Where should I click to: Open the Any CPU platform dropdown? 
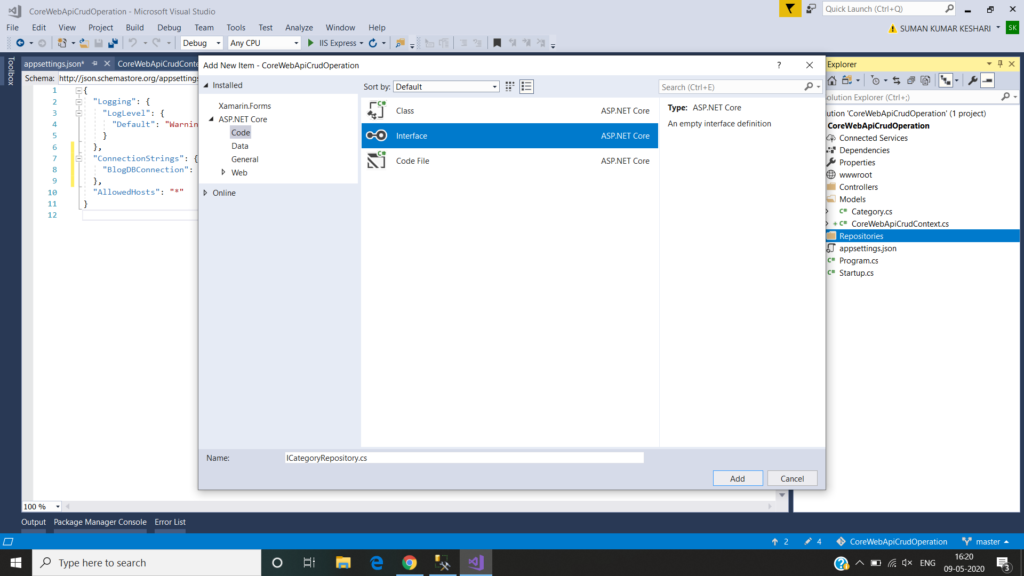point(264,43)
